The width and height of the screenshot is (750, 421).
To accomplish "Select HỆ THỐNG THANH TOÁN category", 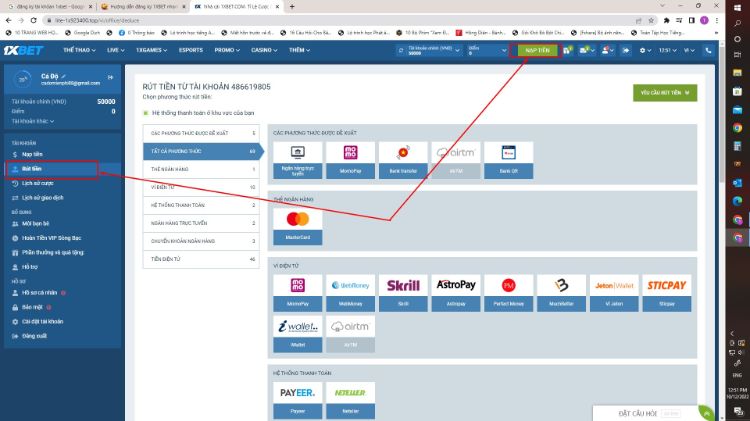I will coord(201,205).
